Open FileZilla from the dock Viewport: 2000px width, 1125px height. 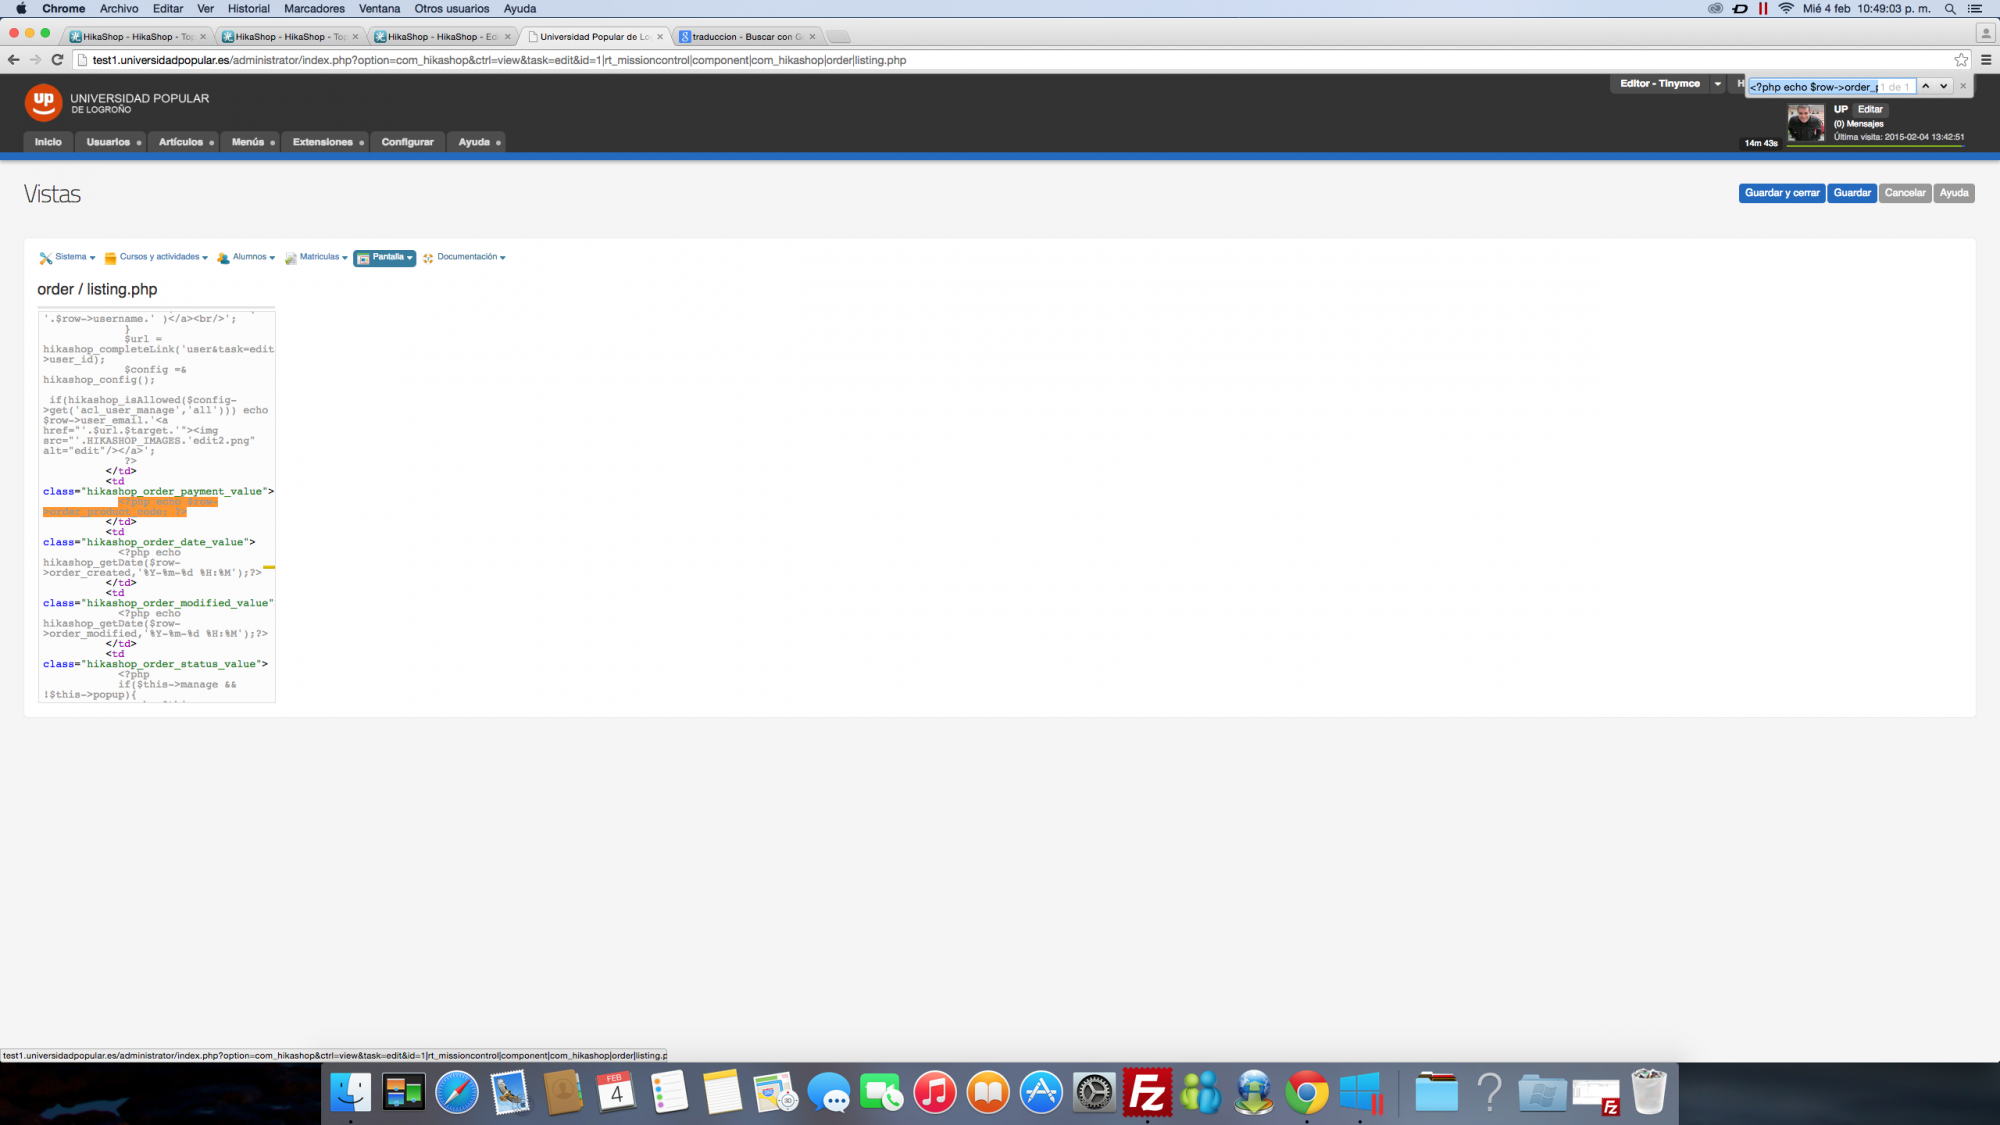1147,1092
